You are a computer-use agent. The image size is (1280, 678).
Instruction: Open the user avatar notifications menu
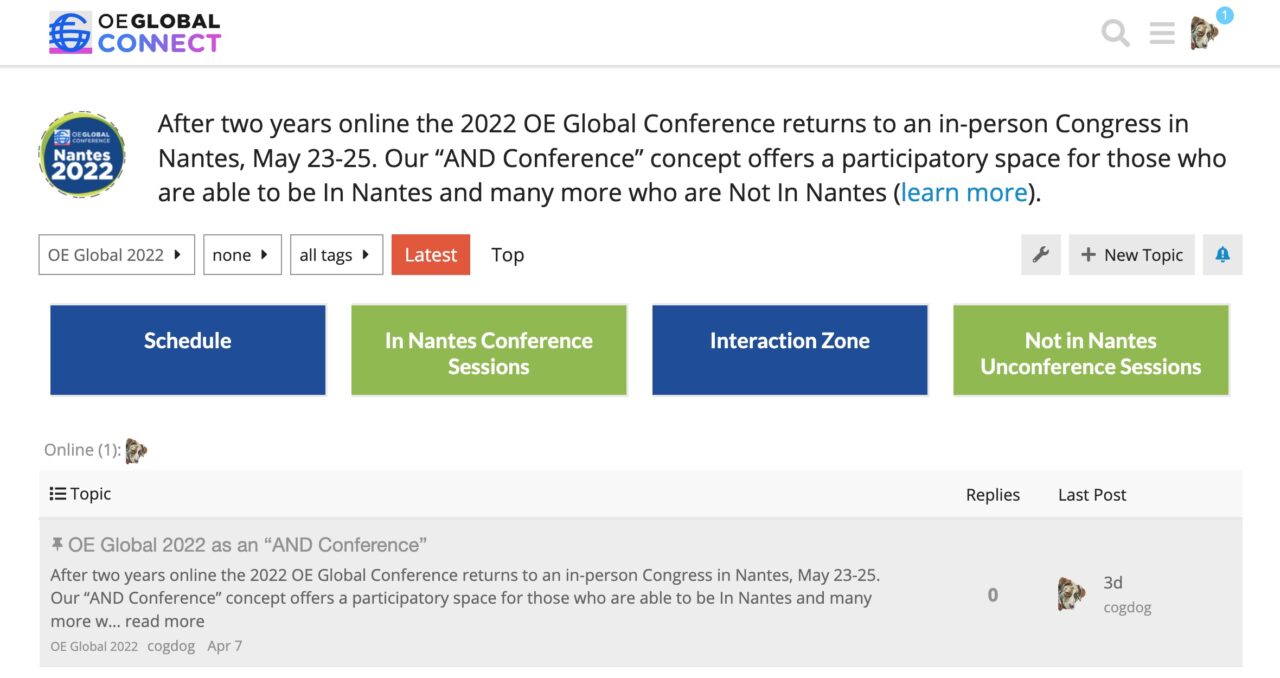[1205, 32]
